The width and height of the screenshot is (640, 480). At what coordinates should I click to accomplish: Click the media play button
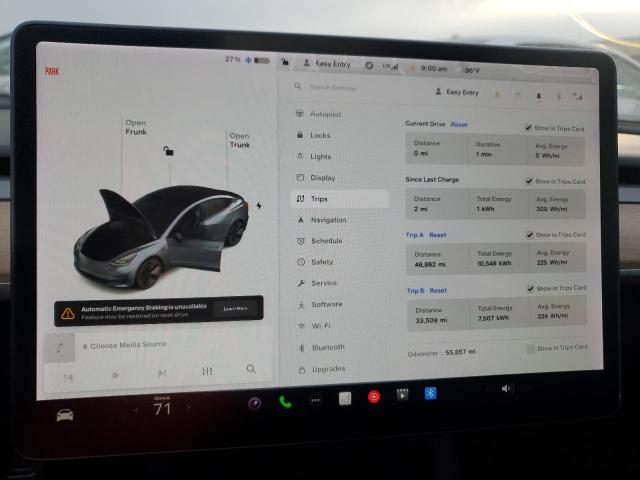[116, 375]
